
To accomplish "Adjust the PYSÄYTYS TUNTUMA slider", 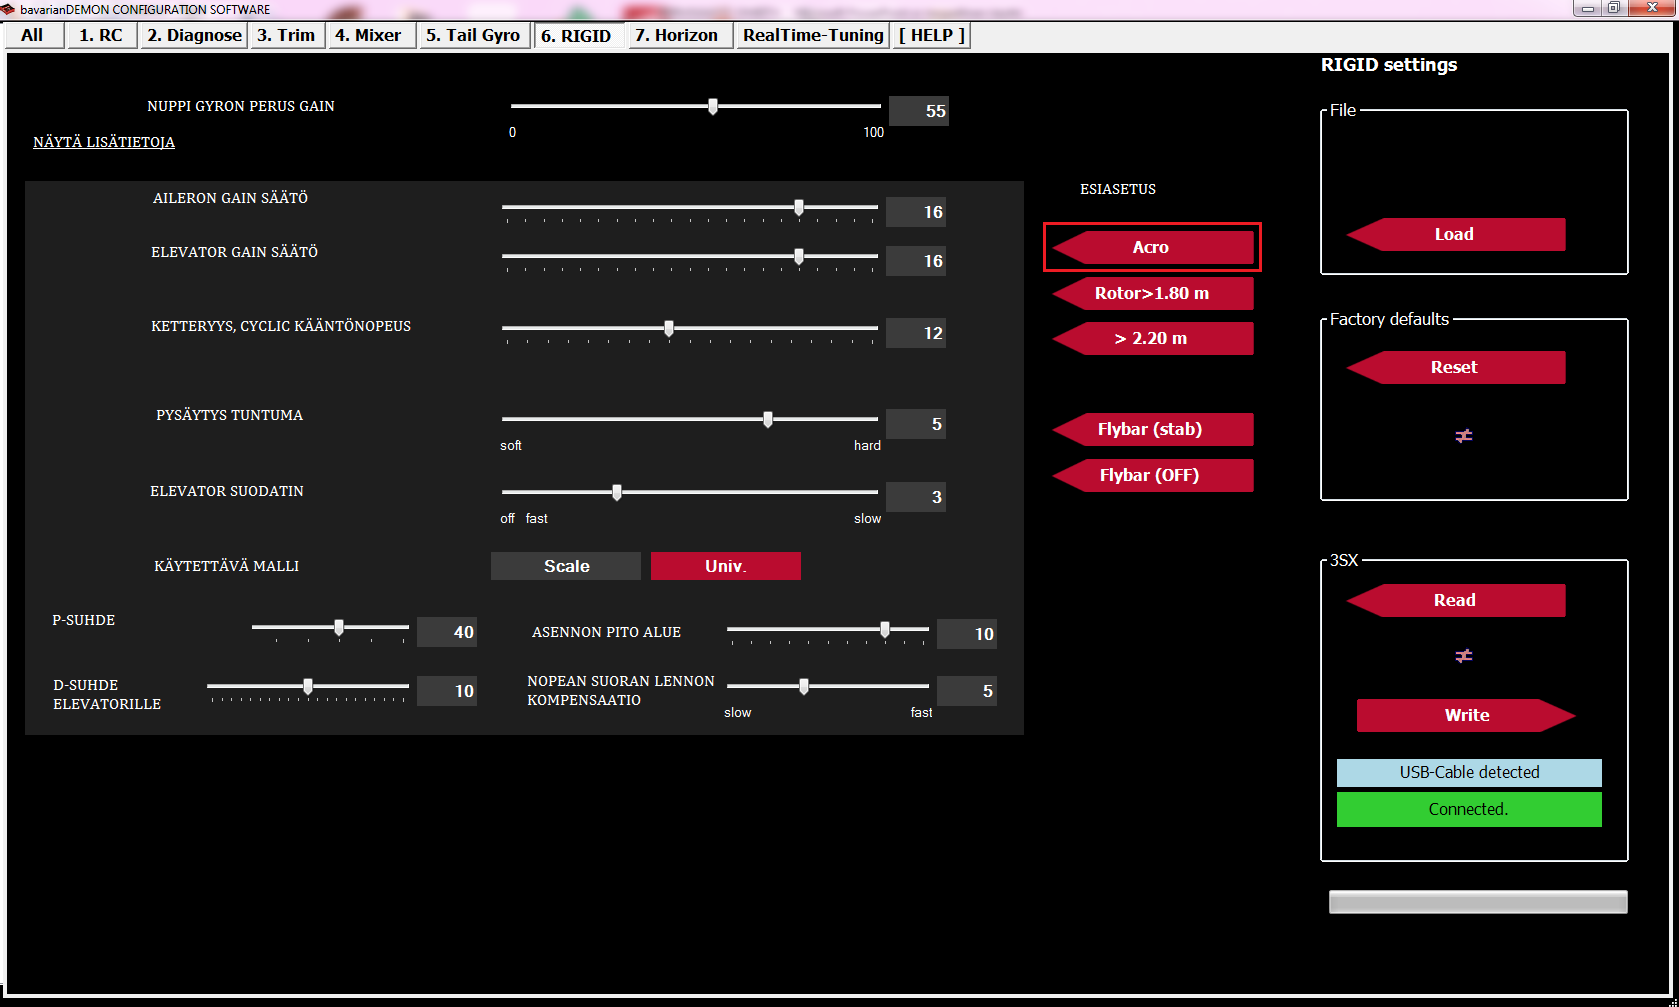I will point(690,420).
